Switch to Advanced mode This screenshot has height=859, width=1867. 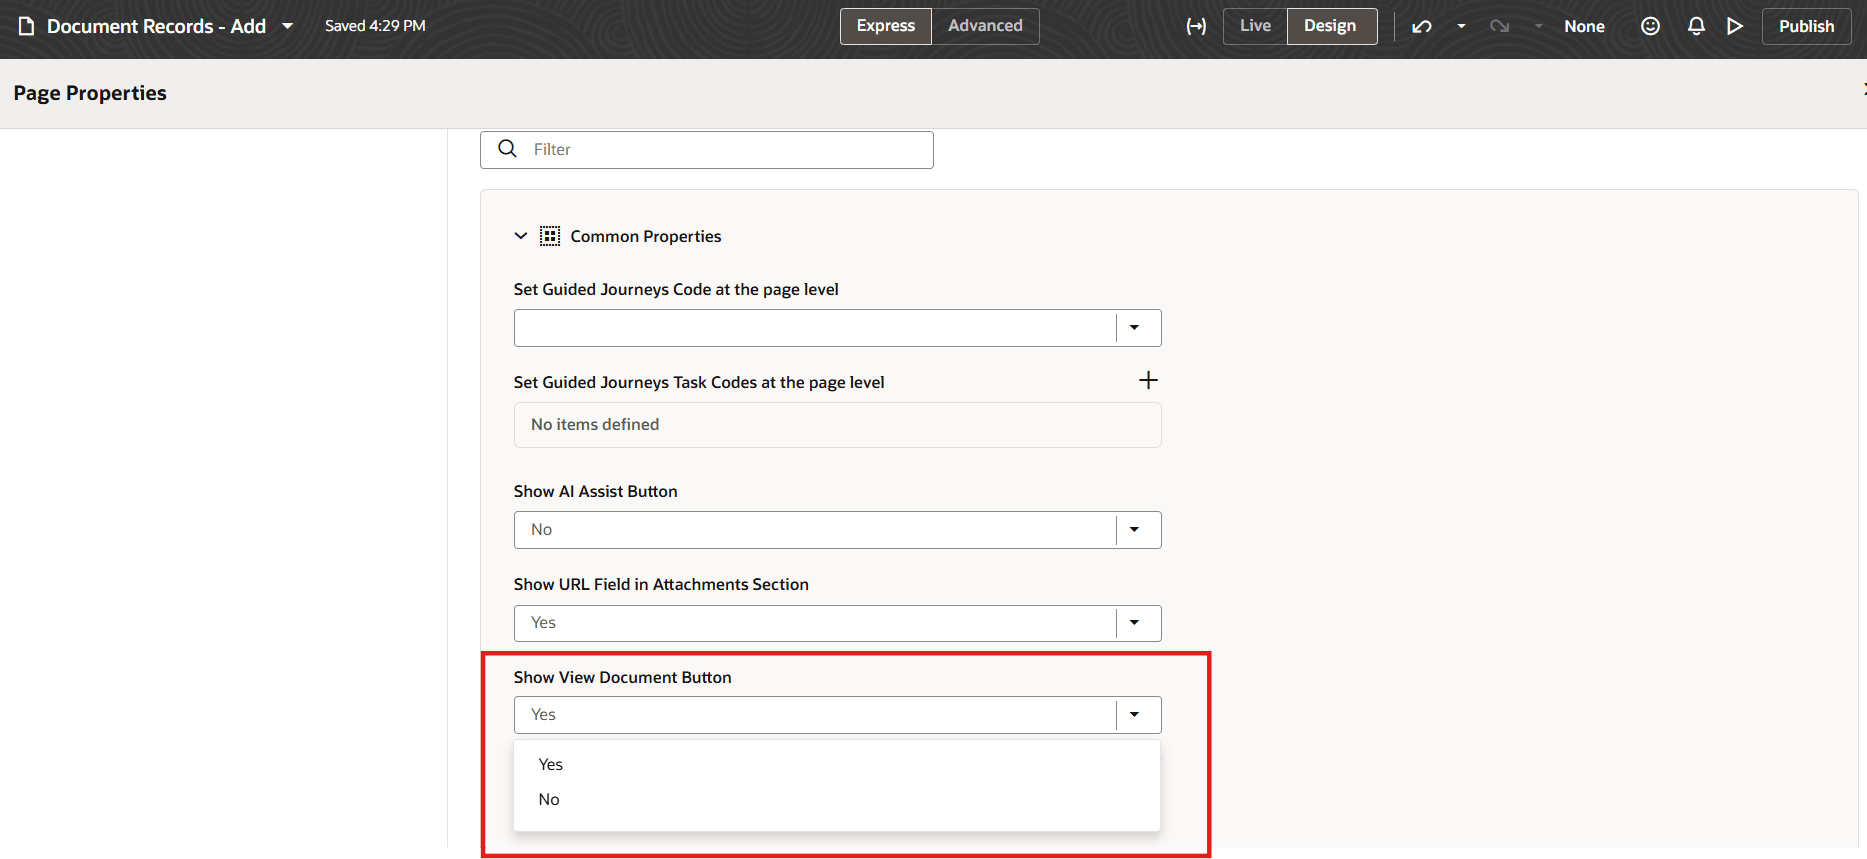click(985, 26)
